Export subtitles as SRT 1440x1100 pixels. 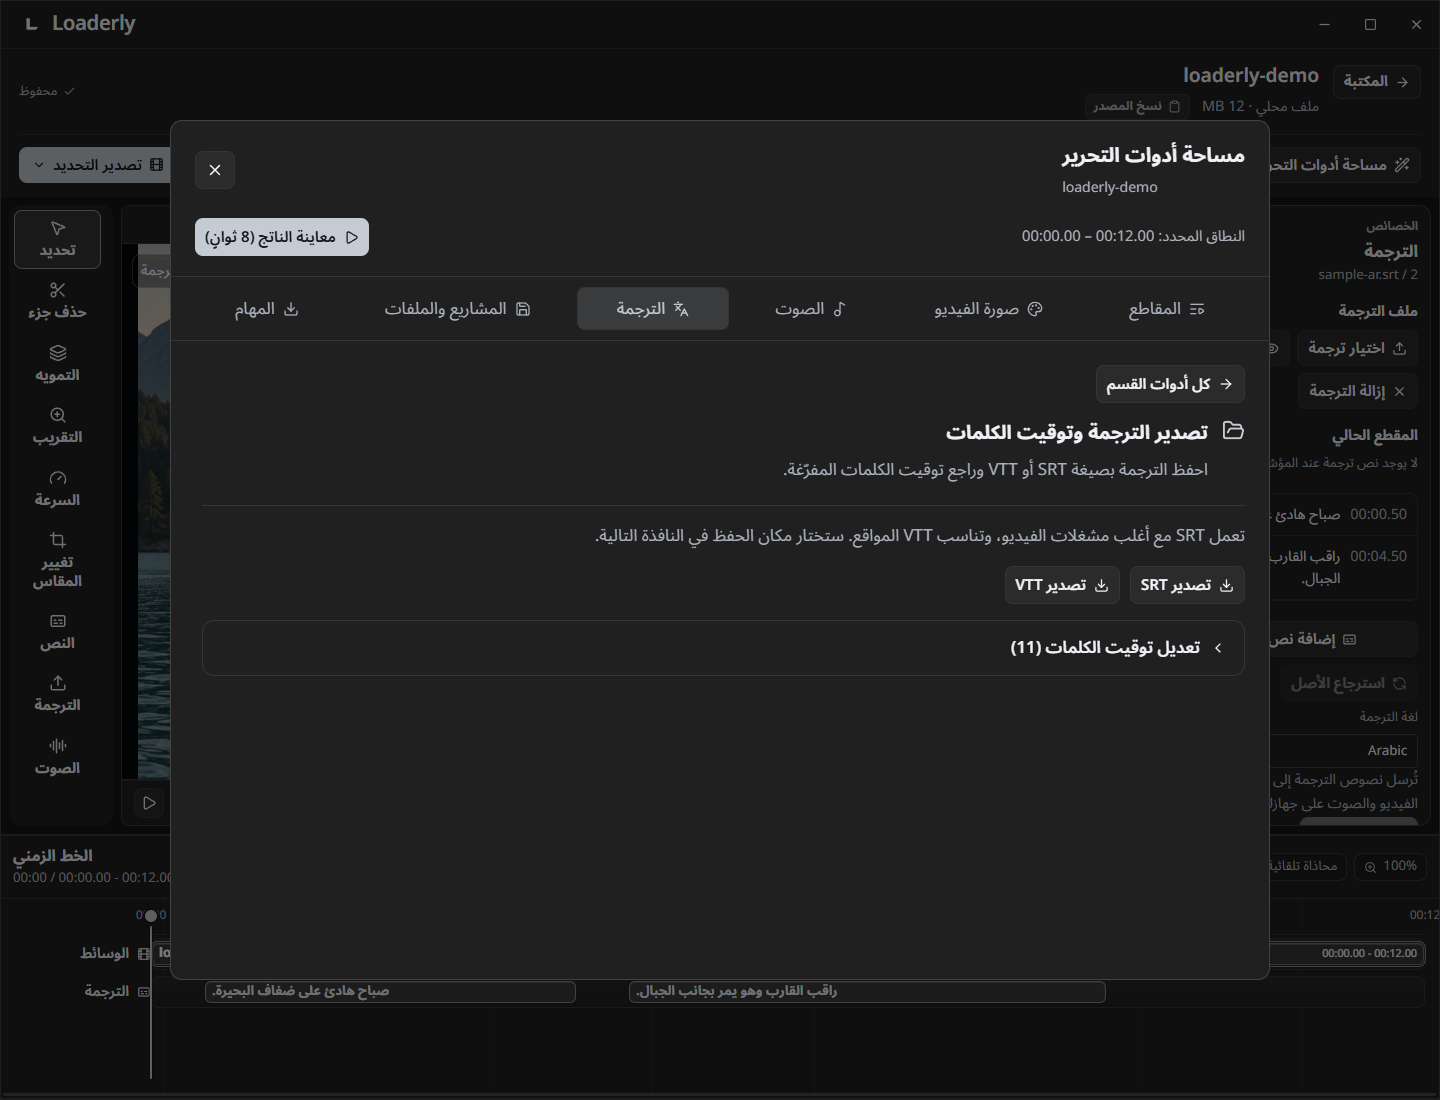point(1187,585)
